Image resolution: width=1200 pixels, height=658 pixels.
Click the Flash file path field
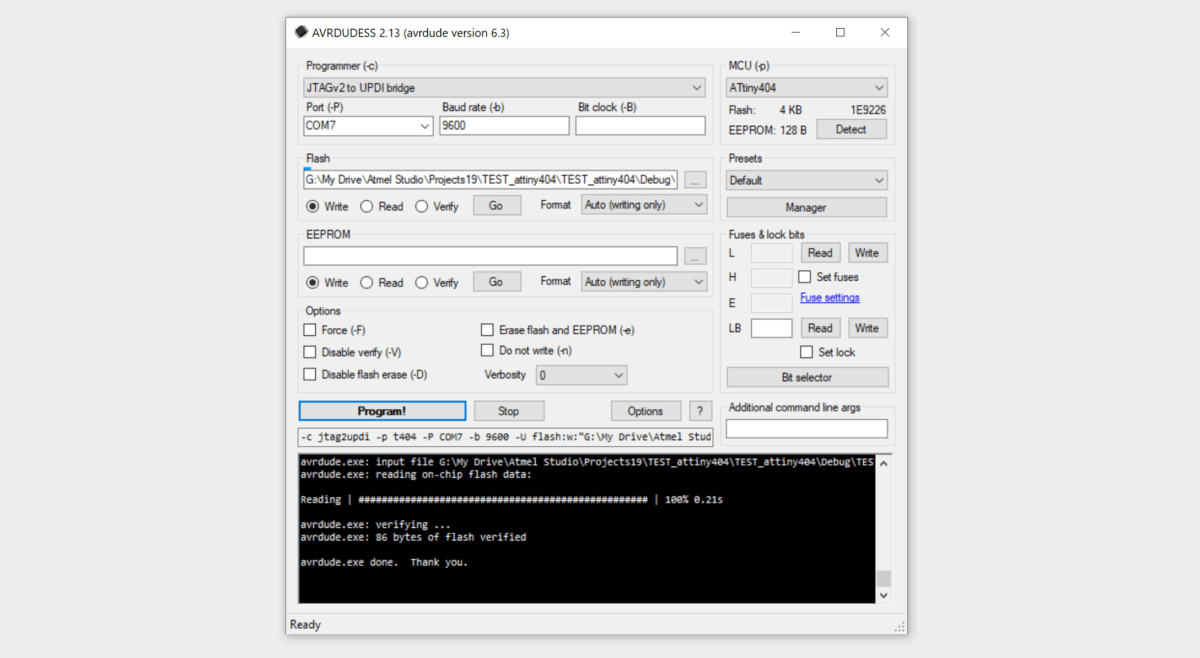coord(491,180)
